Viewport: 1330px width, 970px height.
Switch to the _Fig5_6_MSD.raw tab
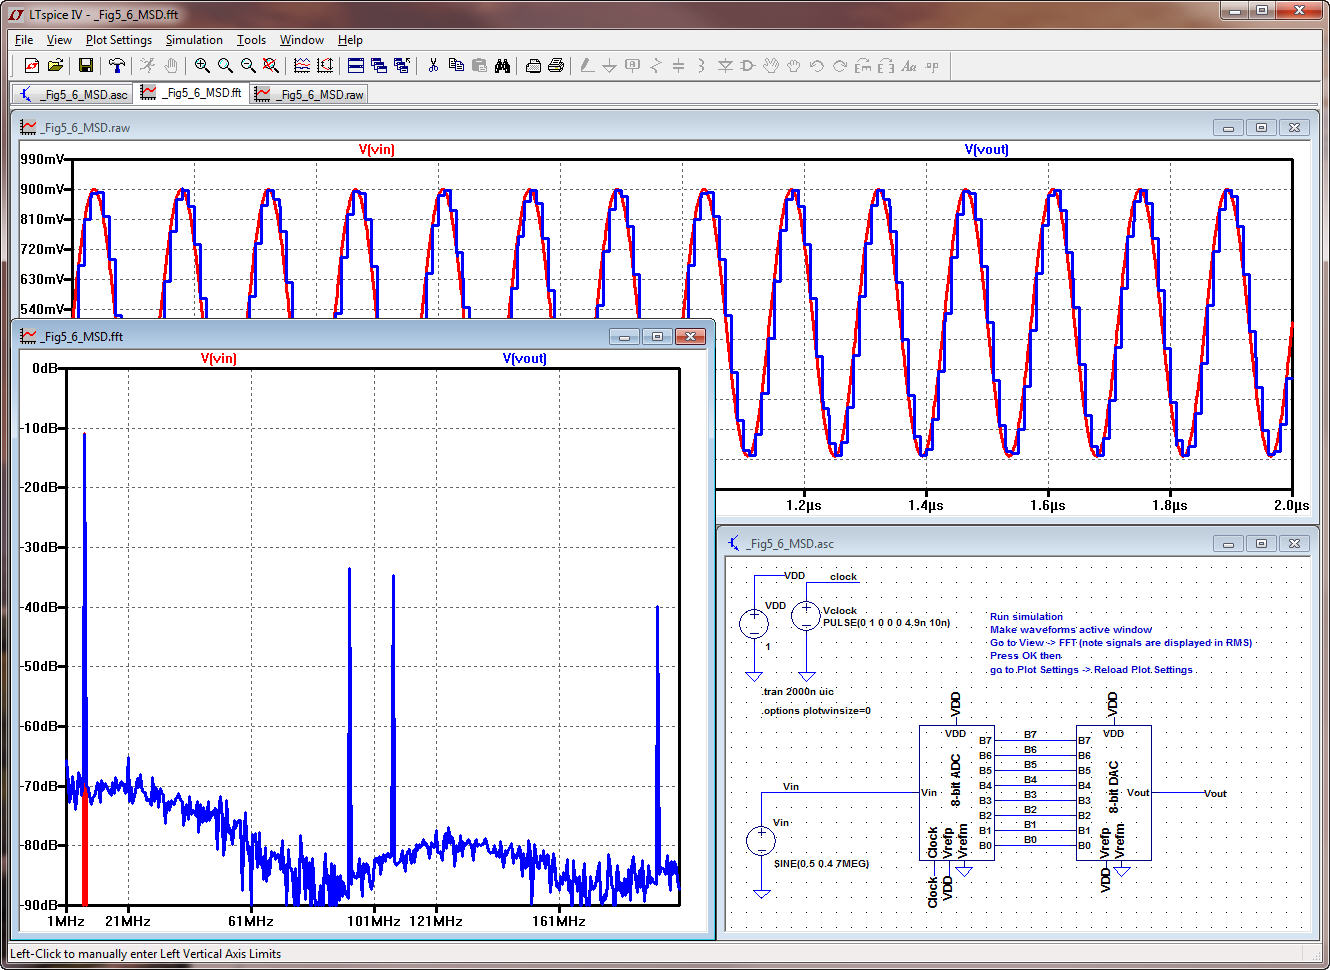(311, 94)
